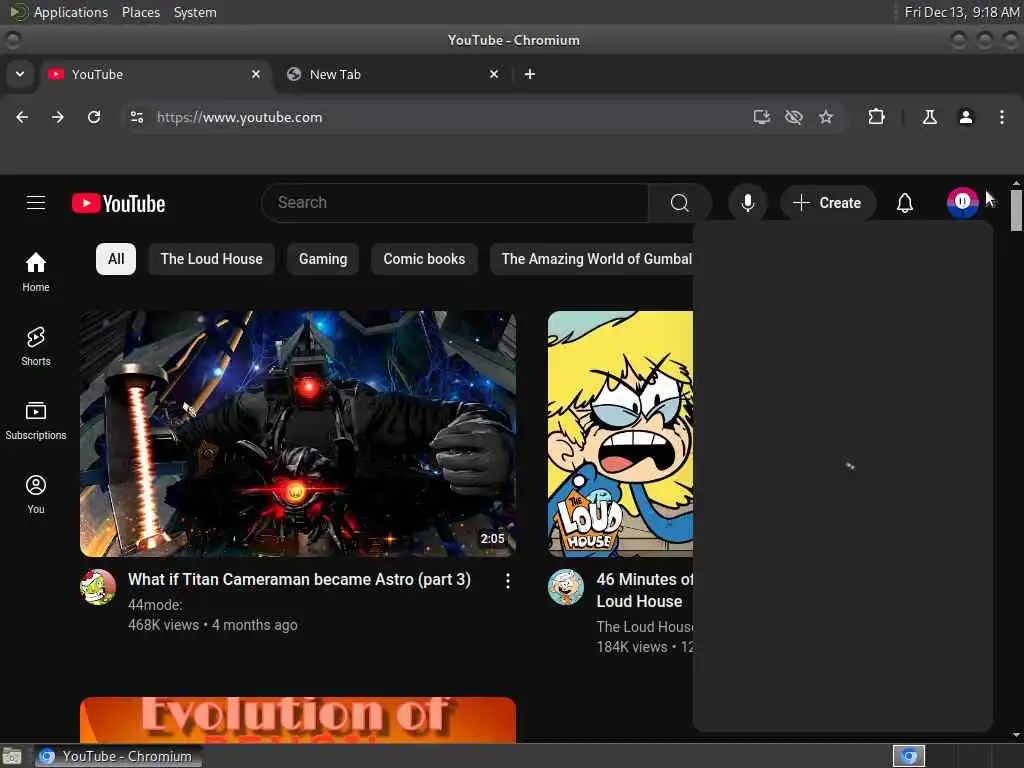Bookmark this page with star icon

click(826, 117)
